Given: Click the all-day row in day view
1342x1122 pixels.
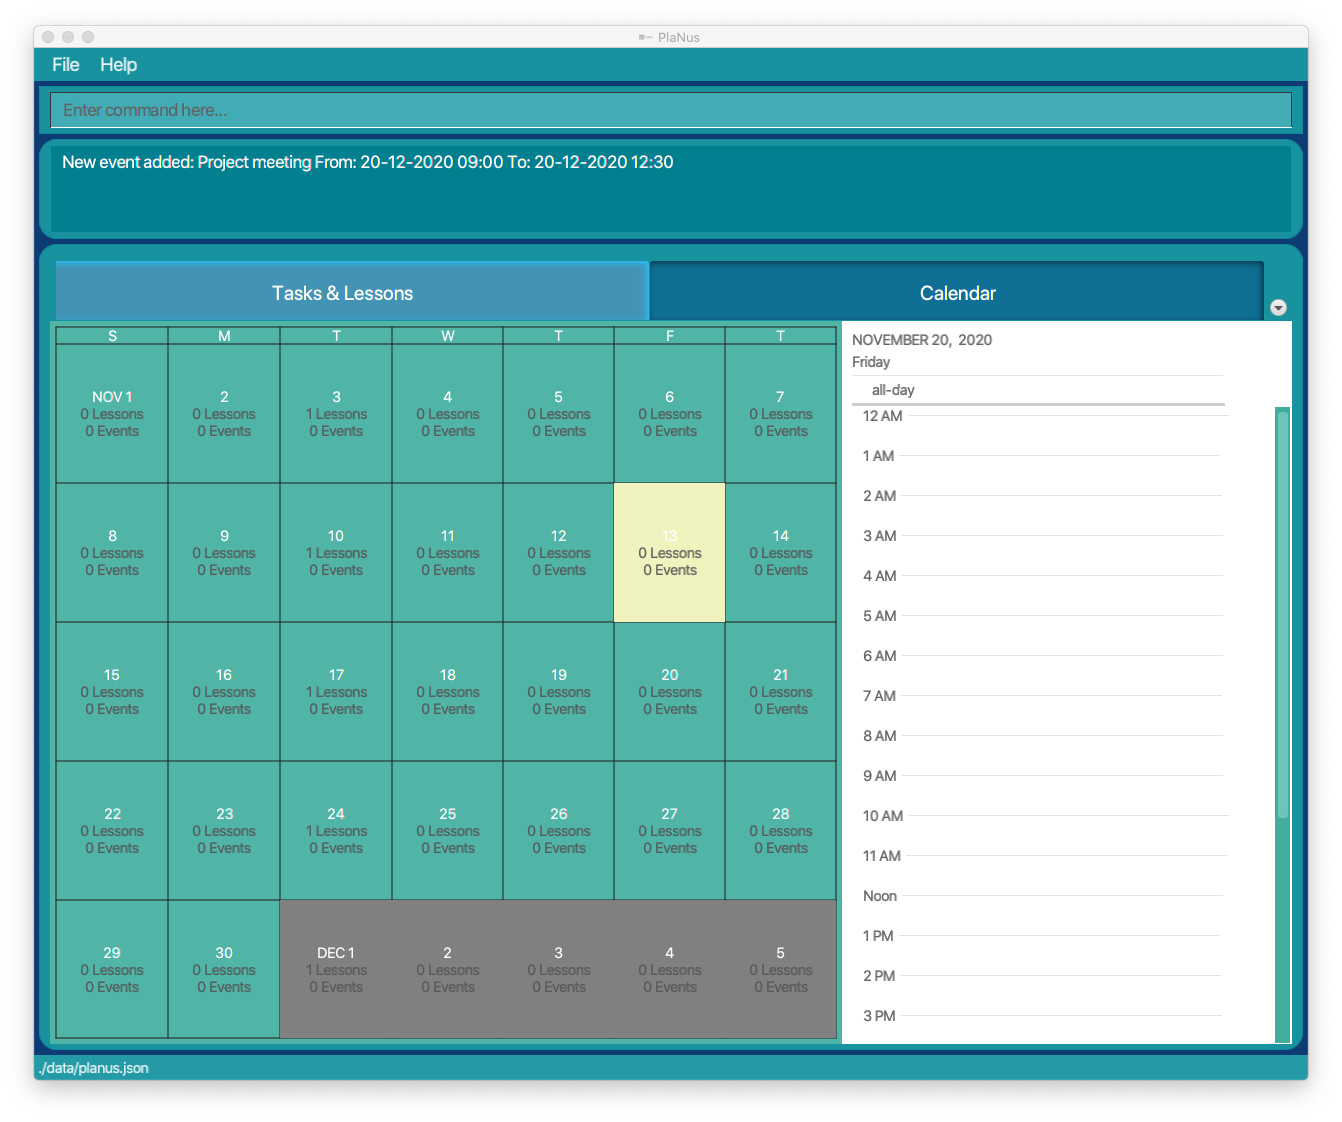Looking at the screenshot, I should point(1038,390).
